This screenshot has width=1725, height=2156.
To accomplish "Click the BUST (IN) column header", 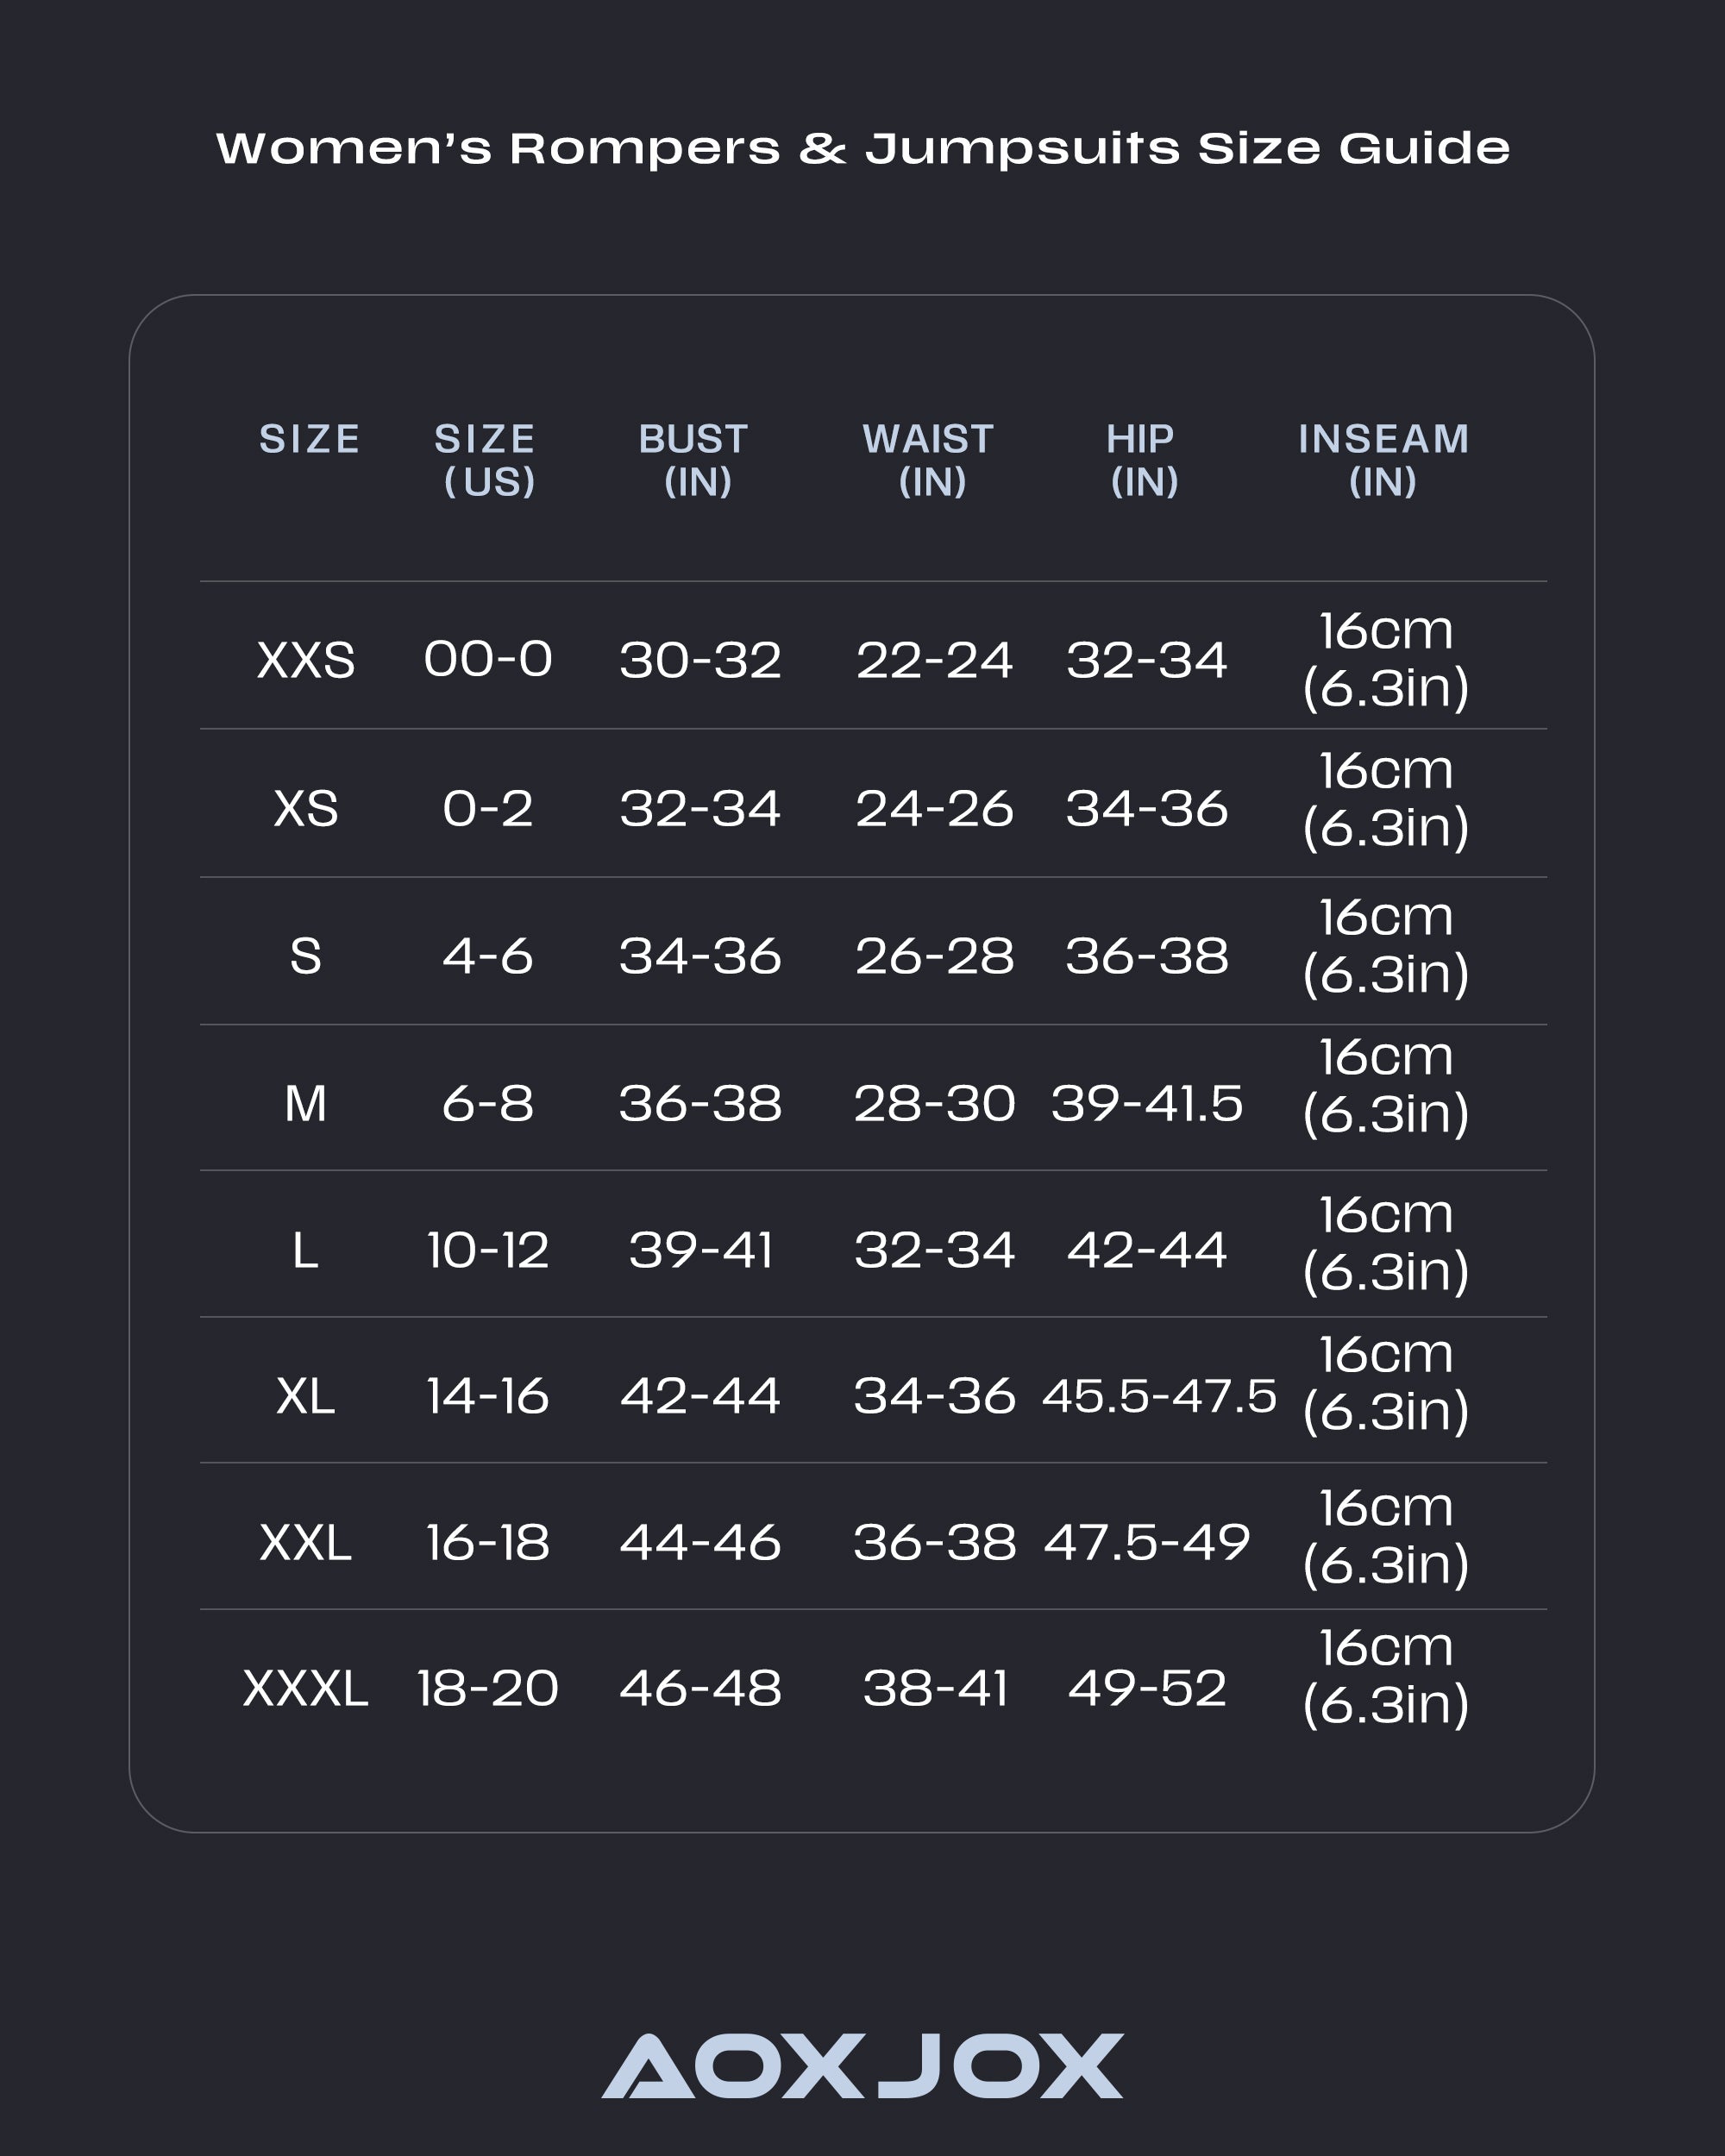I will [696, 460].
